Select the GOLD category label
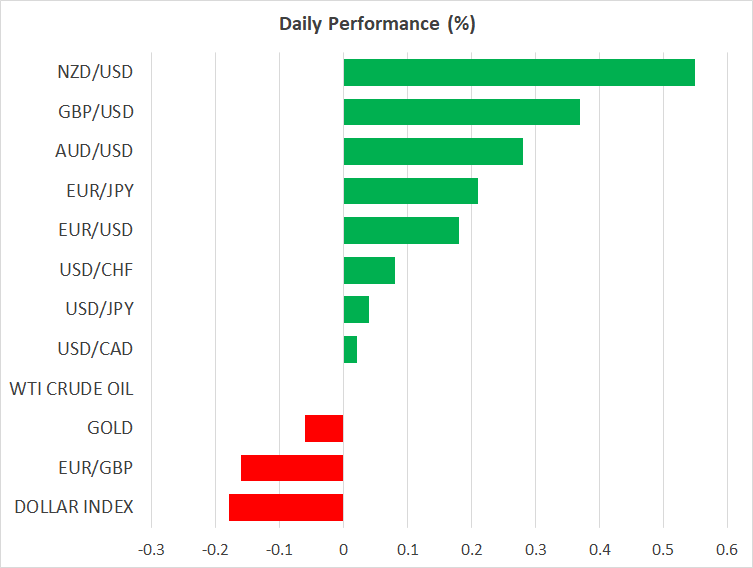753x568 pixels. [110, 428]
